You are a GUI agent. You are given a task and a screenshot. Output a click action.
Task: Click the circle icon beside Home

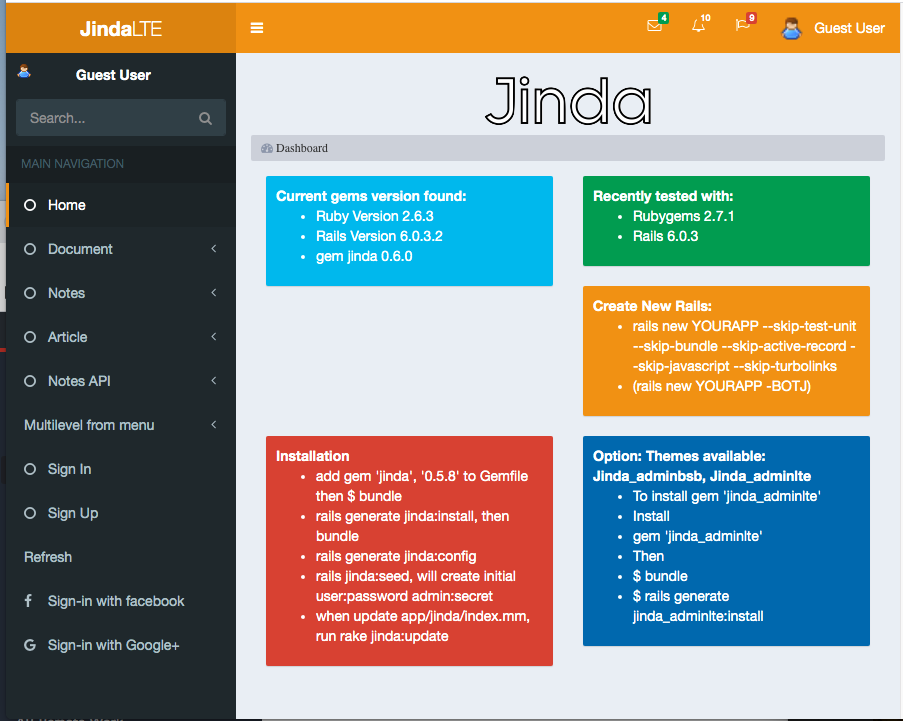click(30, 205)
